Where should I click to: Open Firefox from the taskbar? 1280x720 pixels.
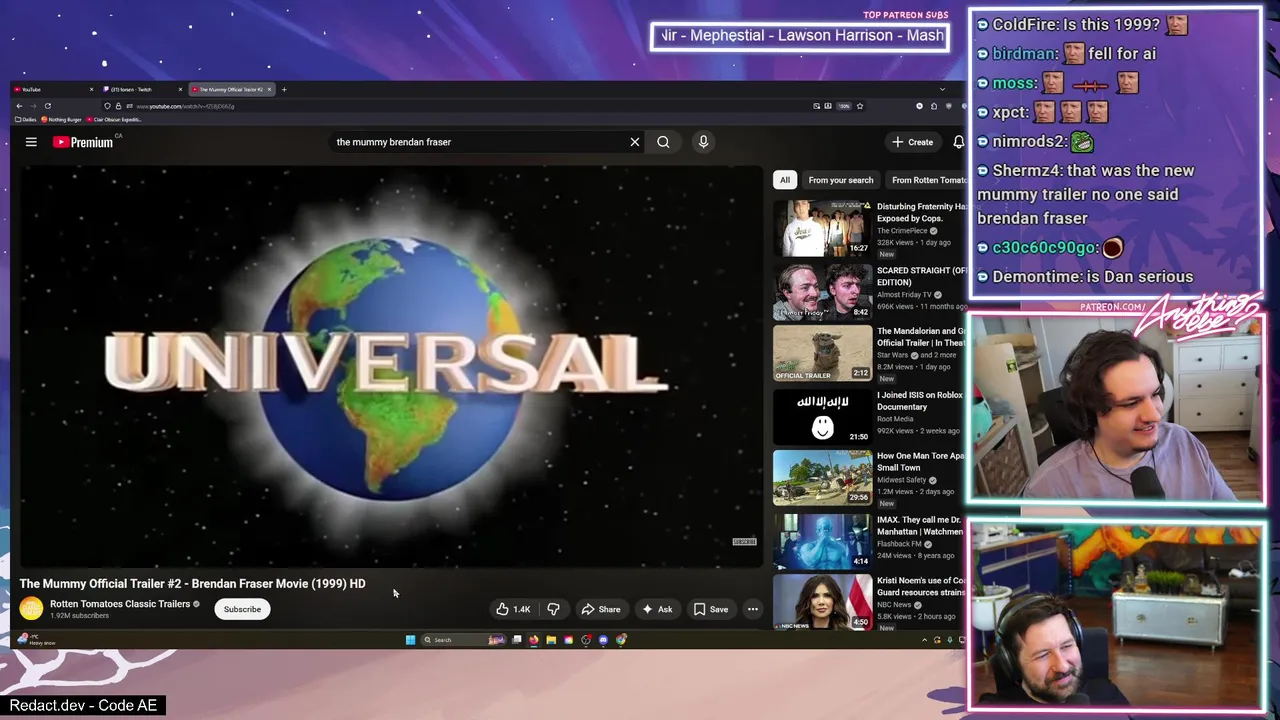(534, 640)
